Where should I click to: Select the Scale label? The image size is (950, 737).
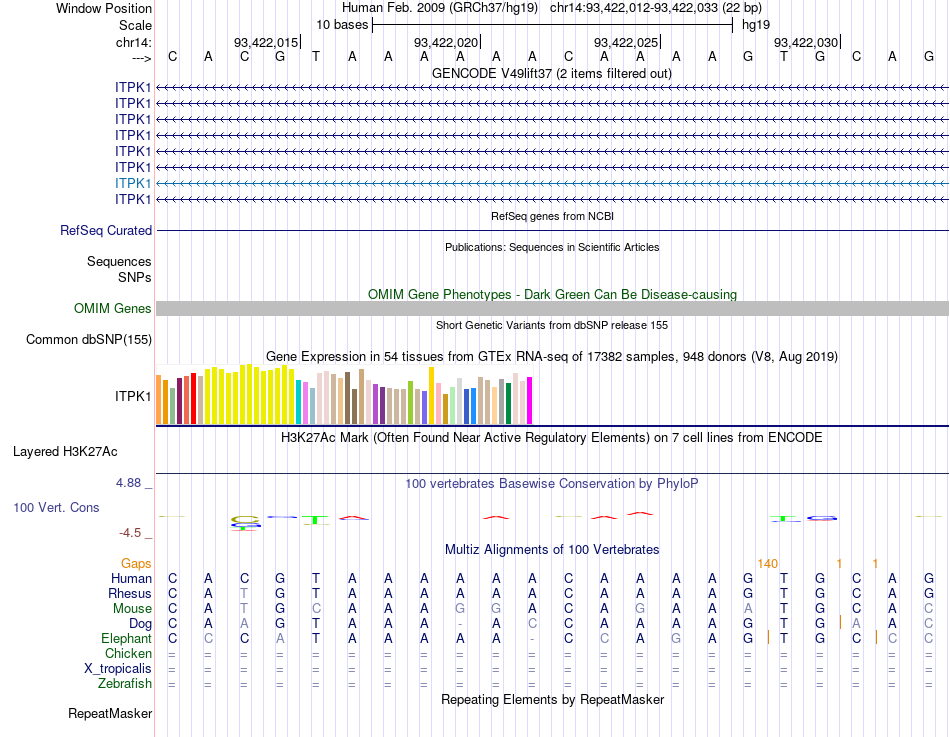[x=135, y=25]
